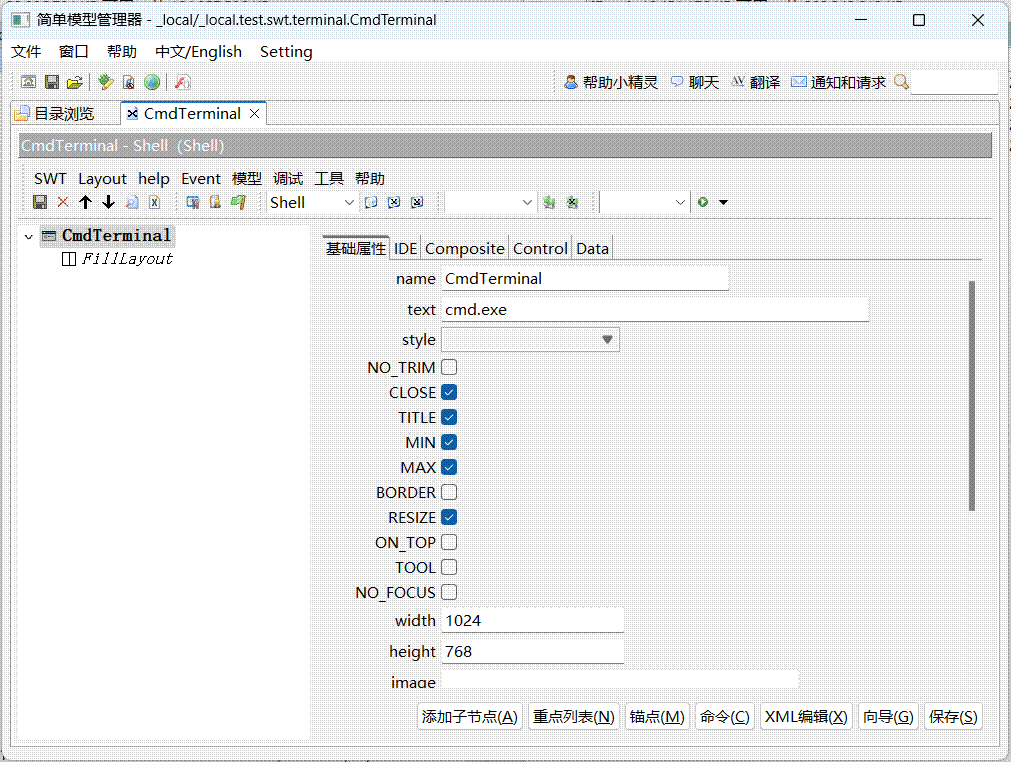
Task: Open the empty dropdown left of the run button
Action: 644,202
